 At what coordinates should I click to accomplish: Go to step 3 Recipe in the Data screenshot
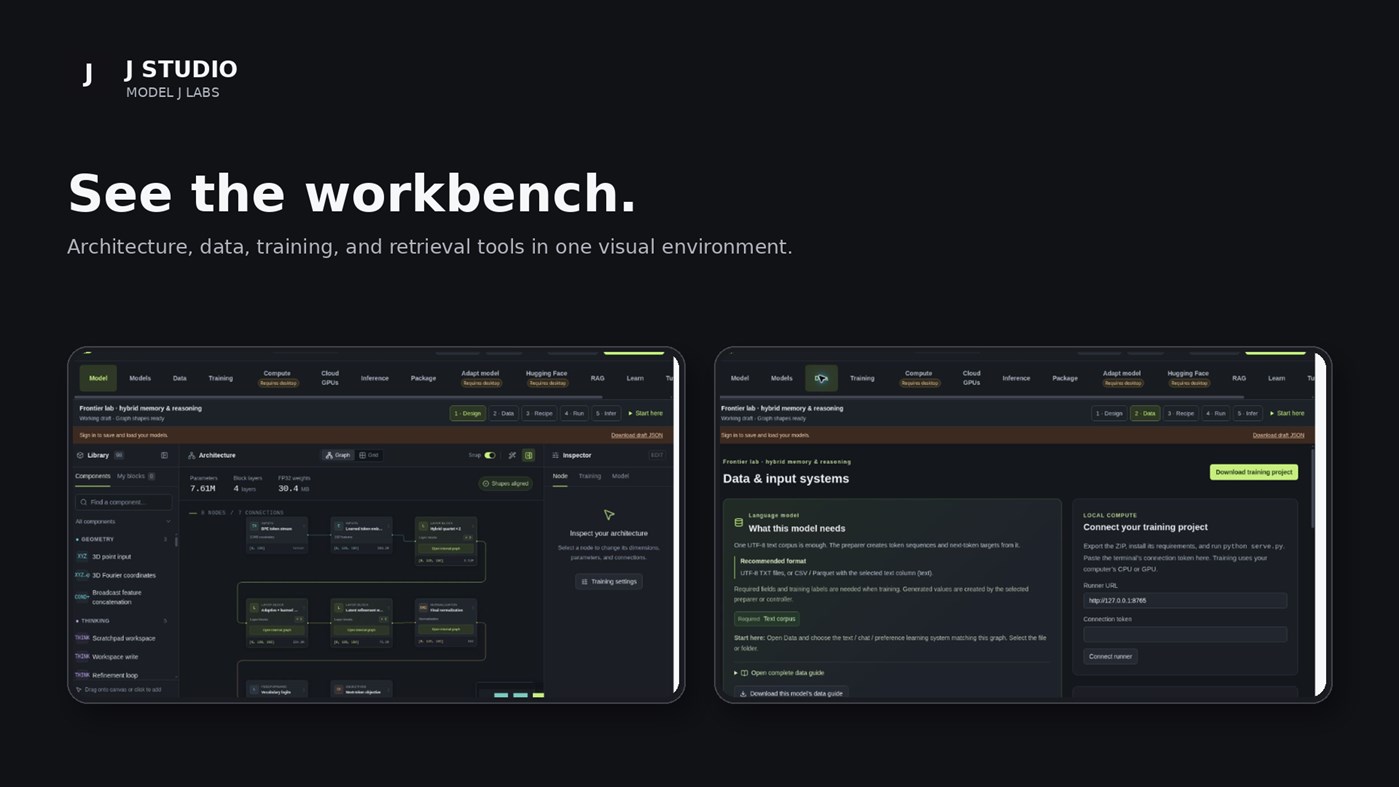[1181, 413]
